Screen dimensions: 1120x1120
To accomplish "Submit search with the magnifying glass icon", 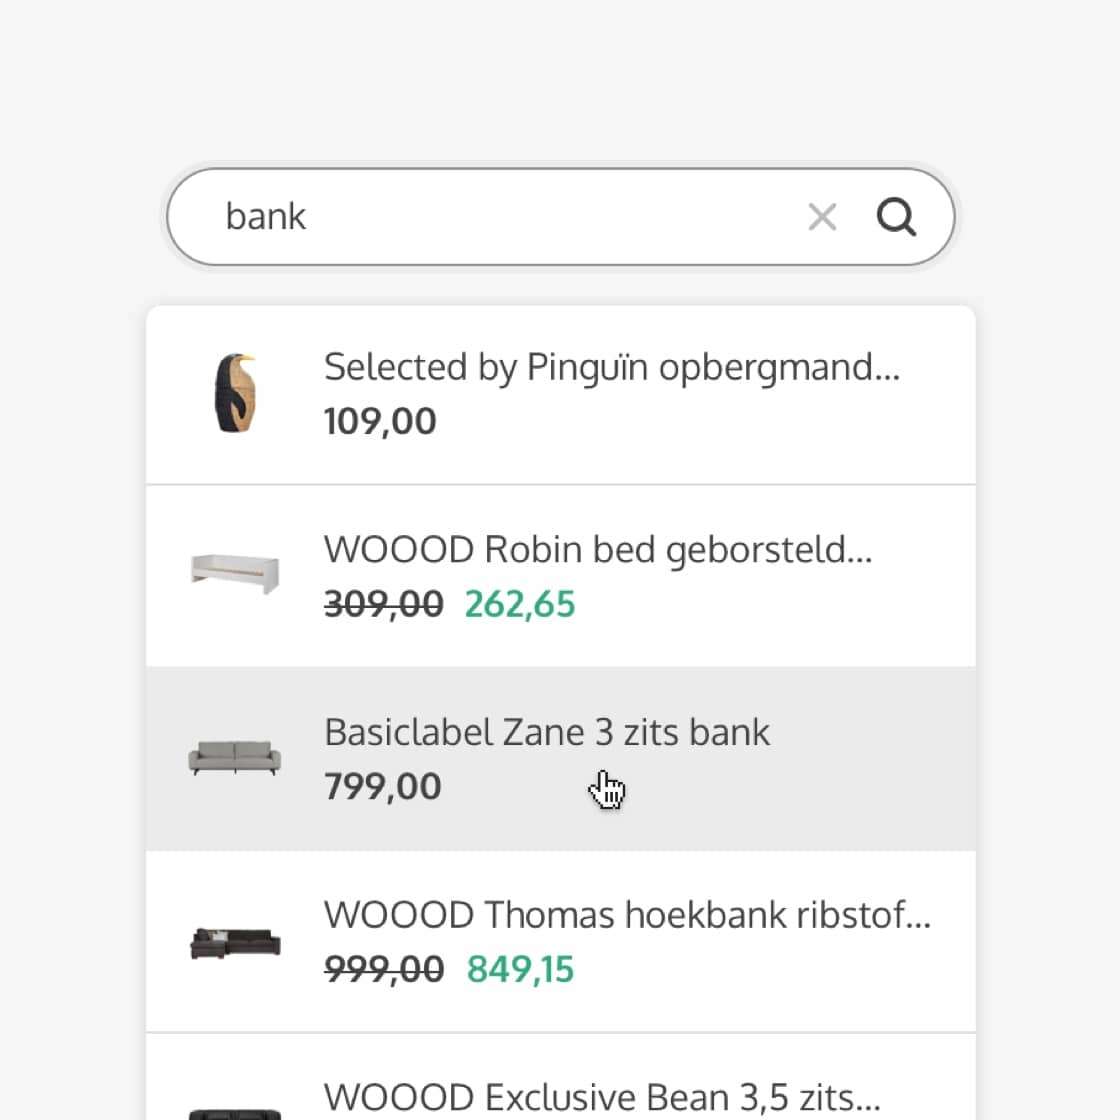I will [x=896, y=216].
